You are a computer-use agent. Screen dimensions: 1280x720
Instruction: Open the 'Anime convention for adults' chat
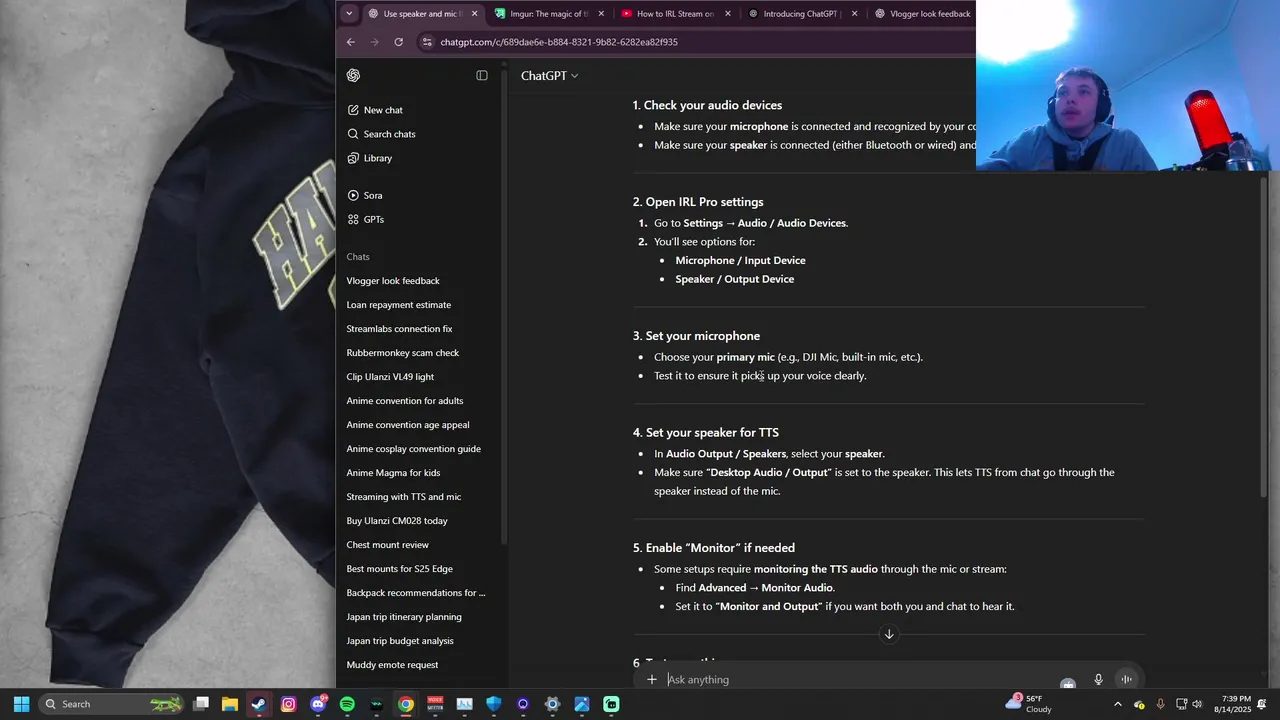(405, 401)
